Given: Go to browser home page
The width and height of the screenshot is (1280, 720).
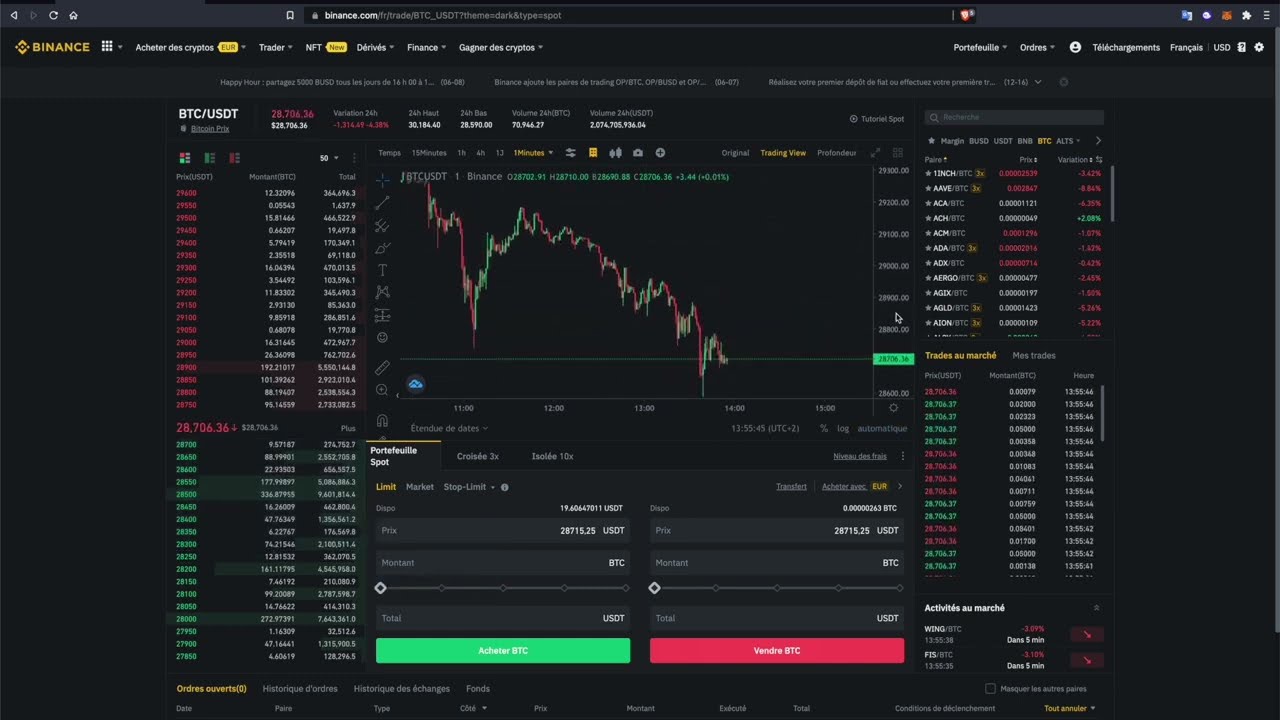Looking at the screenshot, I should 73,15.
